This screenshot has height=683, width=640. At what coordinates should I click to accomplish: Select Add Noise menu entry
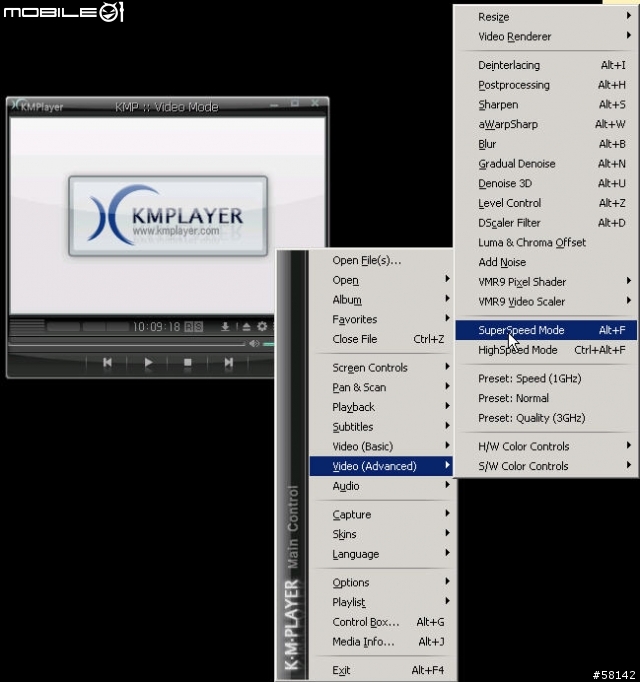(x=546, y=262)
